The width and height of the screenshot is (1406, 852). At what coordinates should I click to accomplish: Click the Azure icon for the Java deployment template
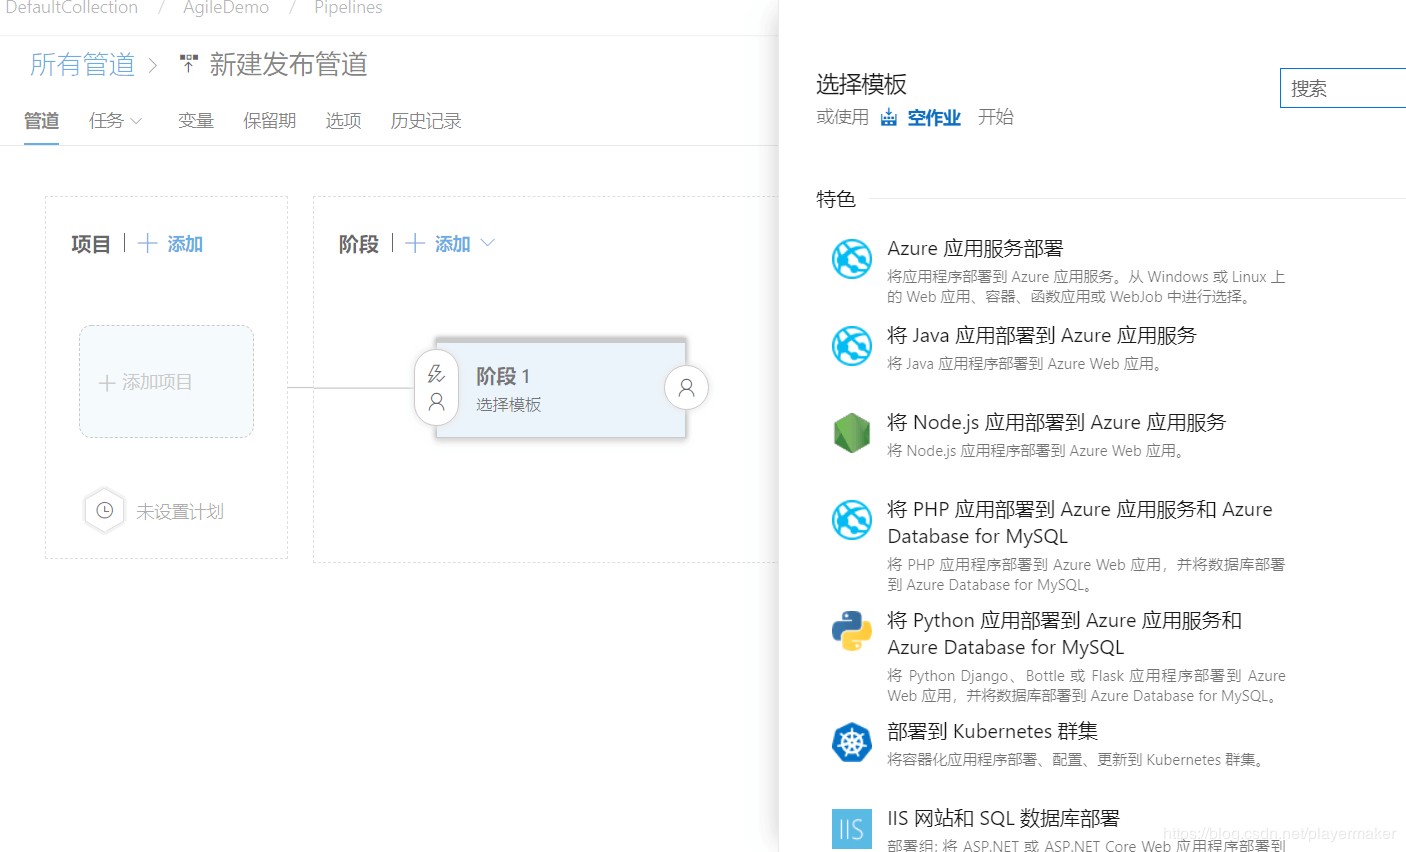coord(852,346)
